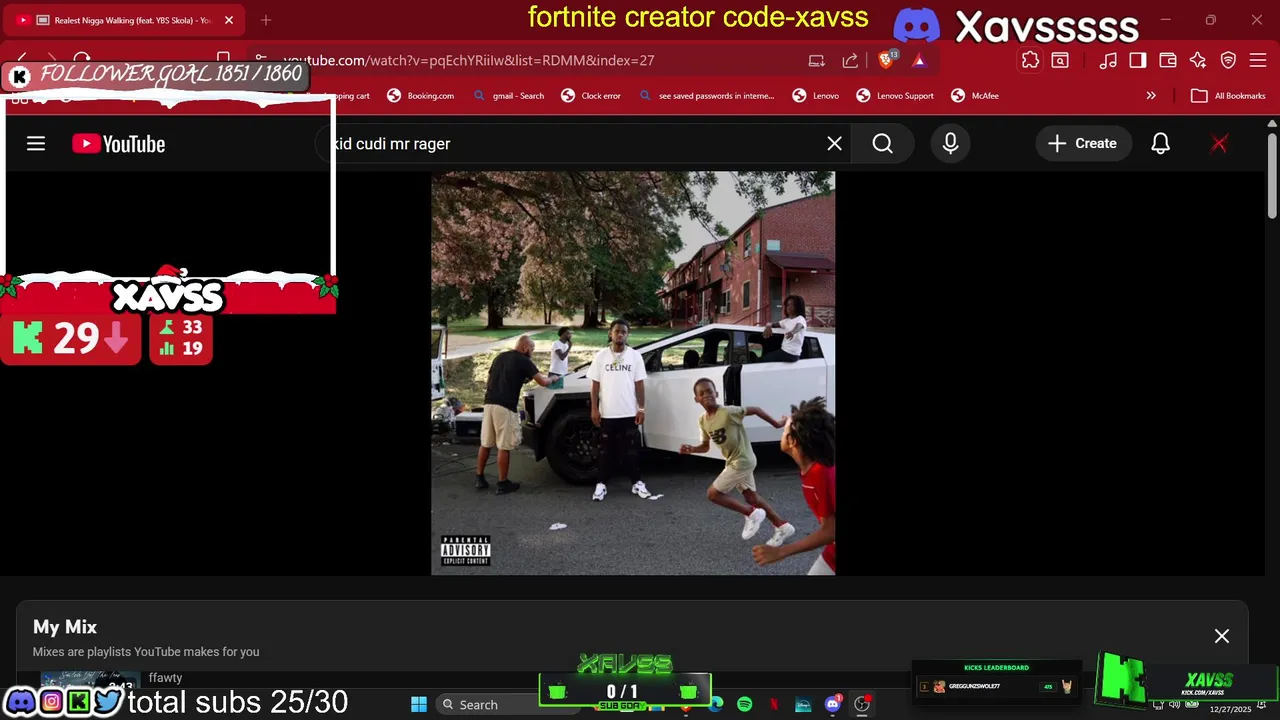This screenshot has height=720, width=1280.
Task: Open the Booking.com bookmark
Action: (x=421, y=96)
